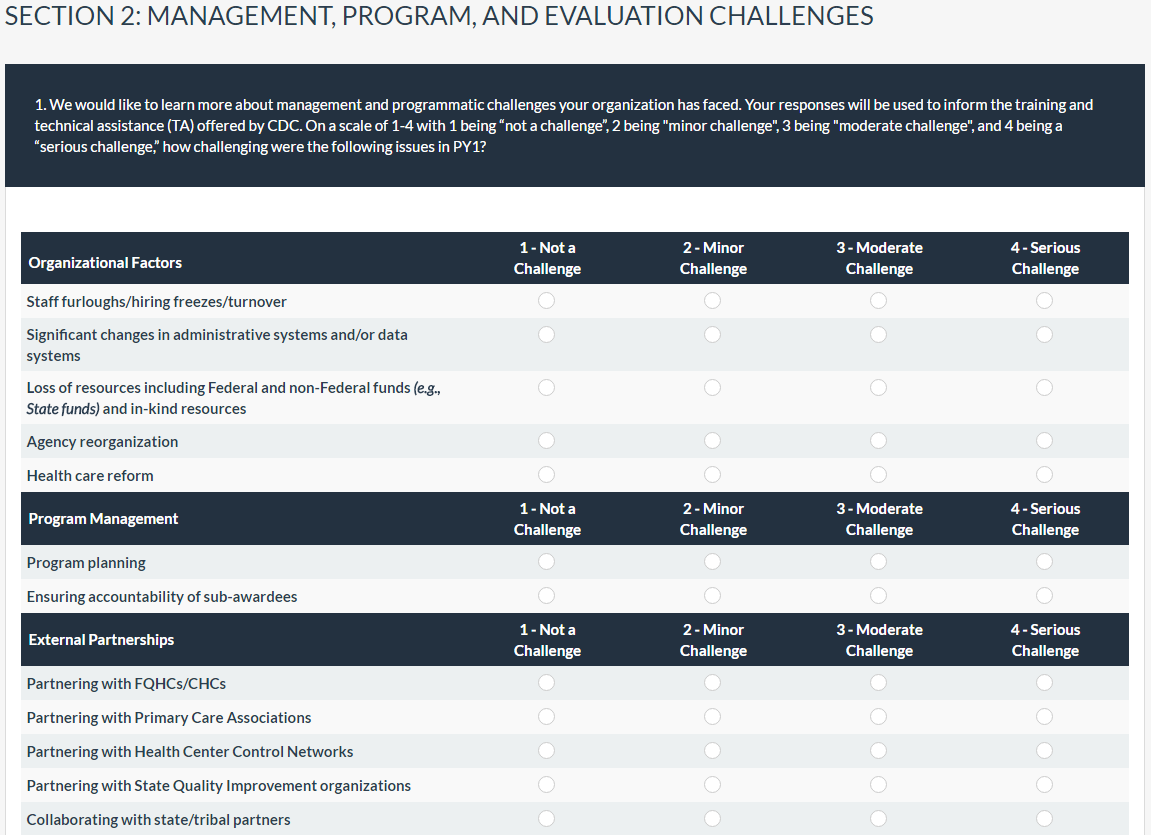Select Serious Challenge for Health Center Control Networks

[1044, 751]
